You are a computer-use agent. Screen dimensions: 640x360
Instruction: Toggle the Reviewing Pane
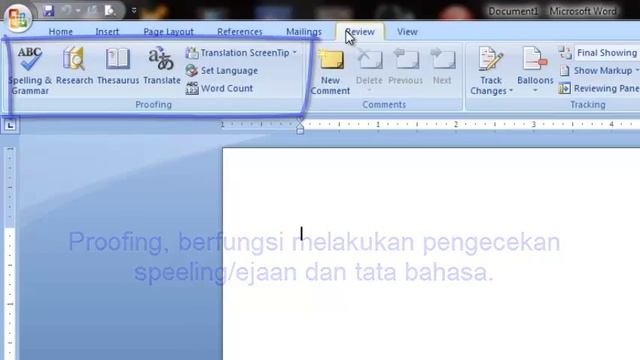(x=599, y=88)
